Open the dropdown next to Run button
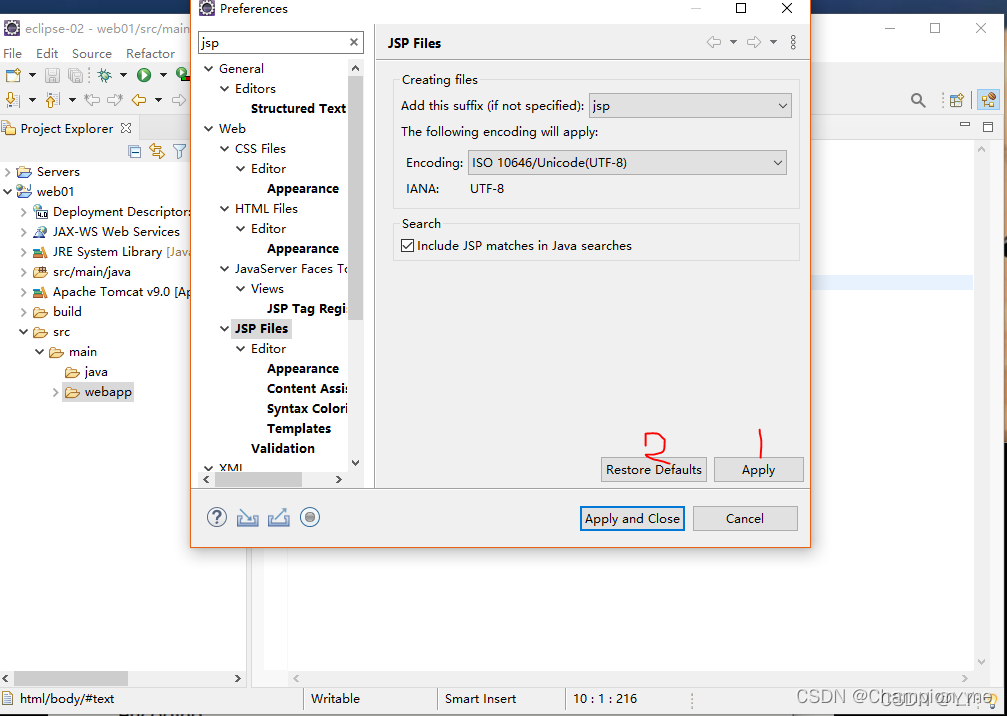 pos(163,75)
